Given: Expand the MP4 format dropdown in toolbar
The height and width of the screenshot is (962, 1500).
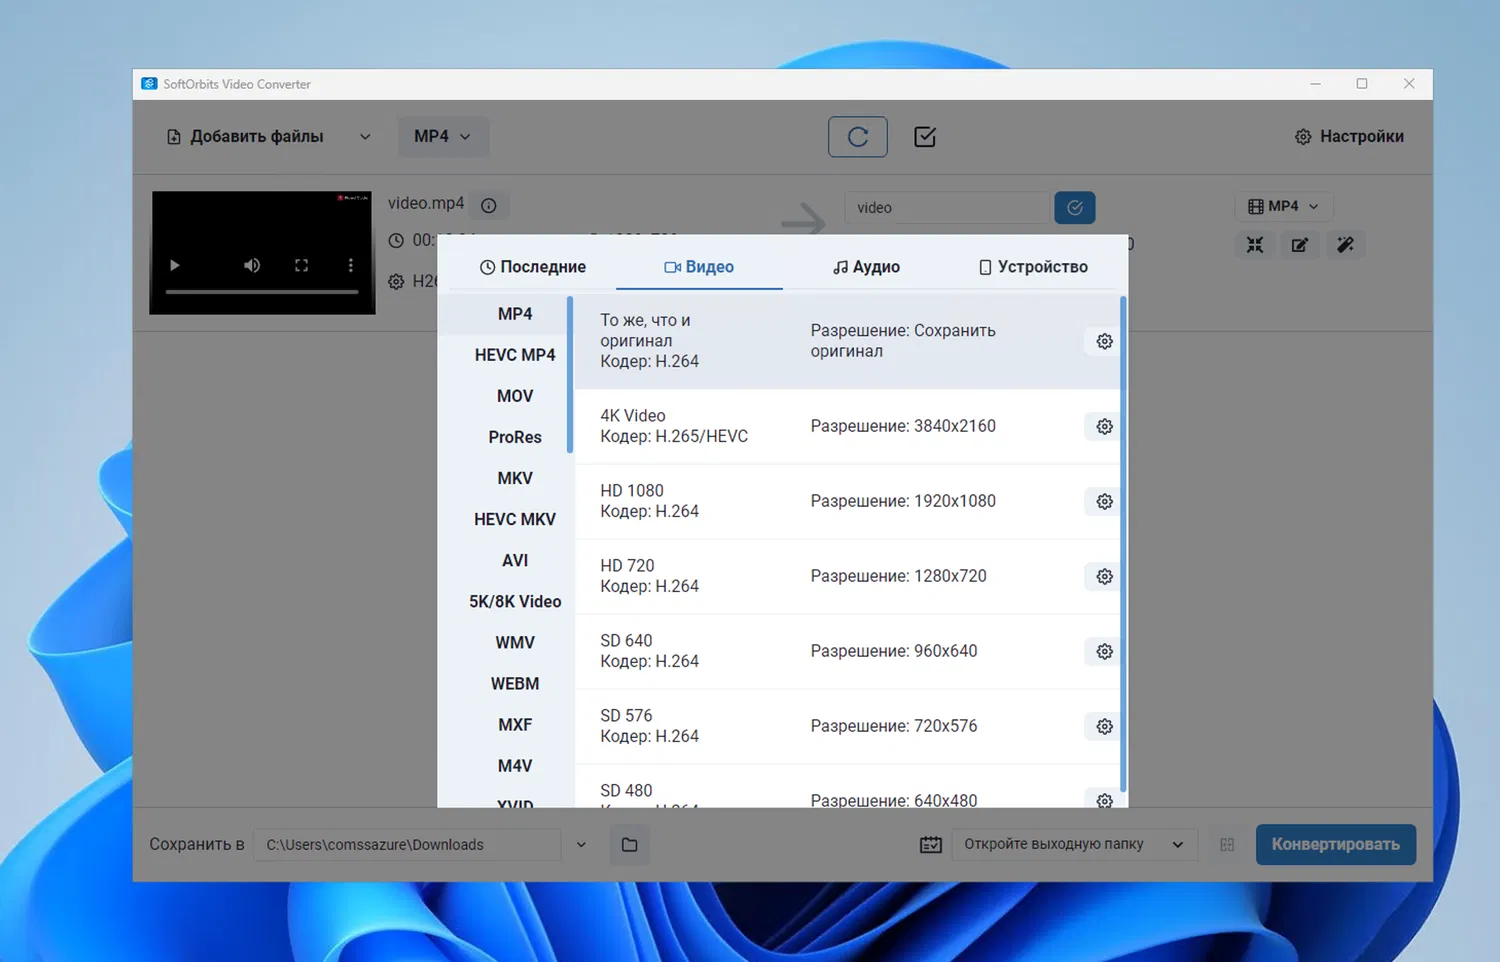Looking at the screenshot, I should pos(443,137).
